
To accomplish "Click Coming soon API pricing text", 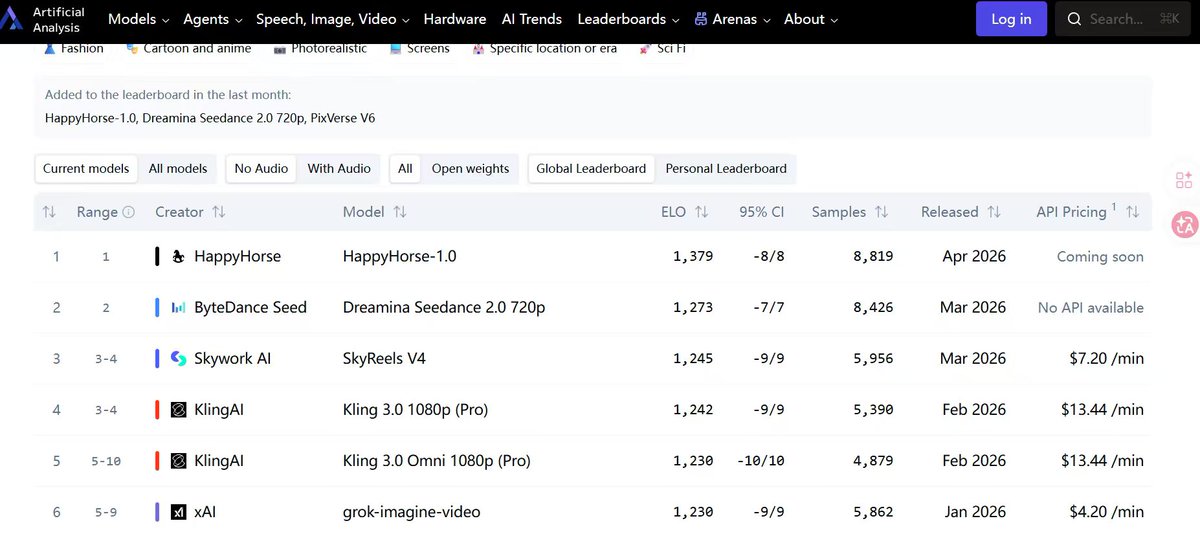I will pyautogui.click(x=1100, y=256).
